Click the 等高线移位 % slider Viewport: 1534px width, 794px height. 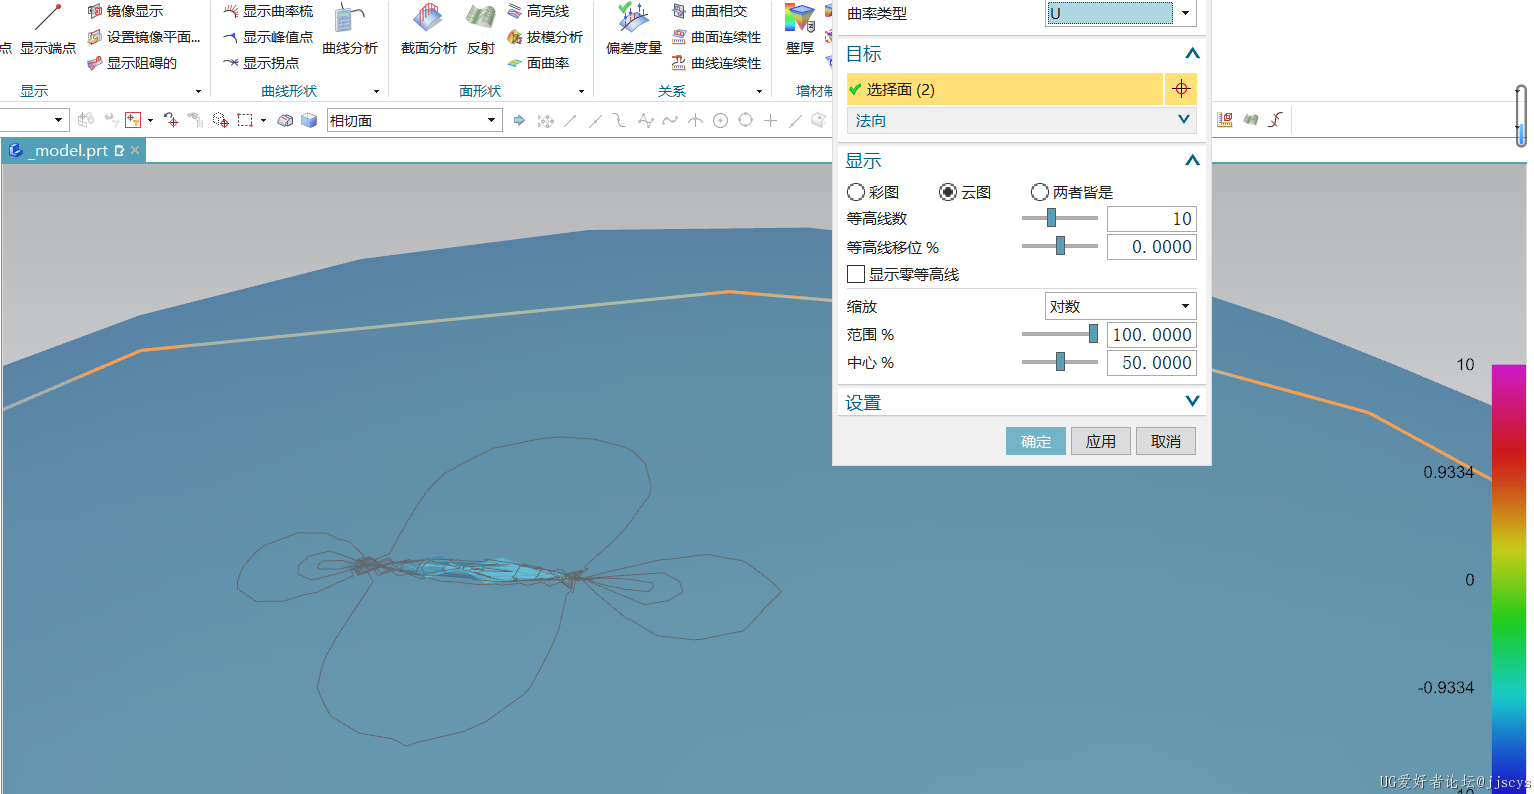point(1060,246)
